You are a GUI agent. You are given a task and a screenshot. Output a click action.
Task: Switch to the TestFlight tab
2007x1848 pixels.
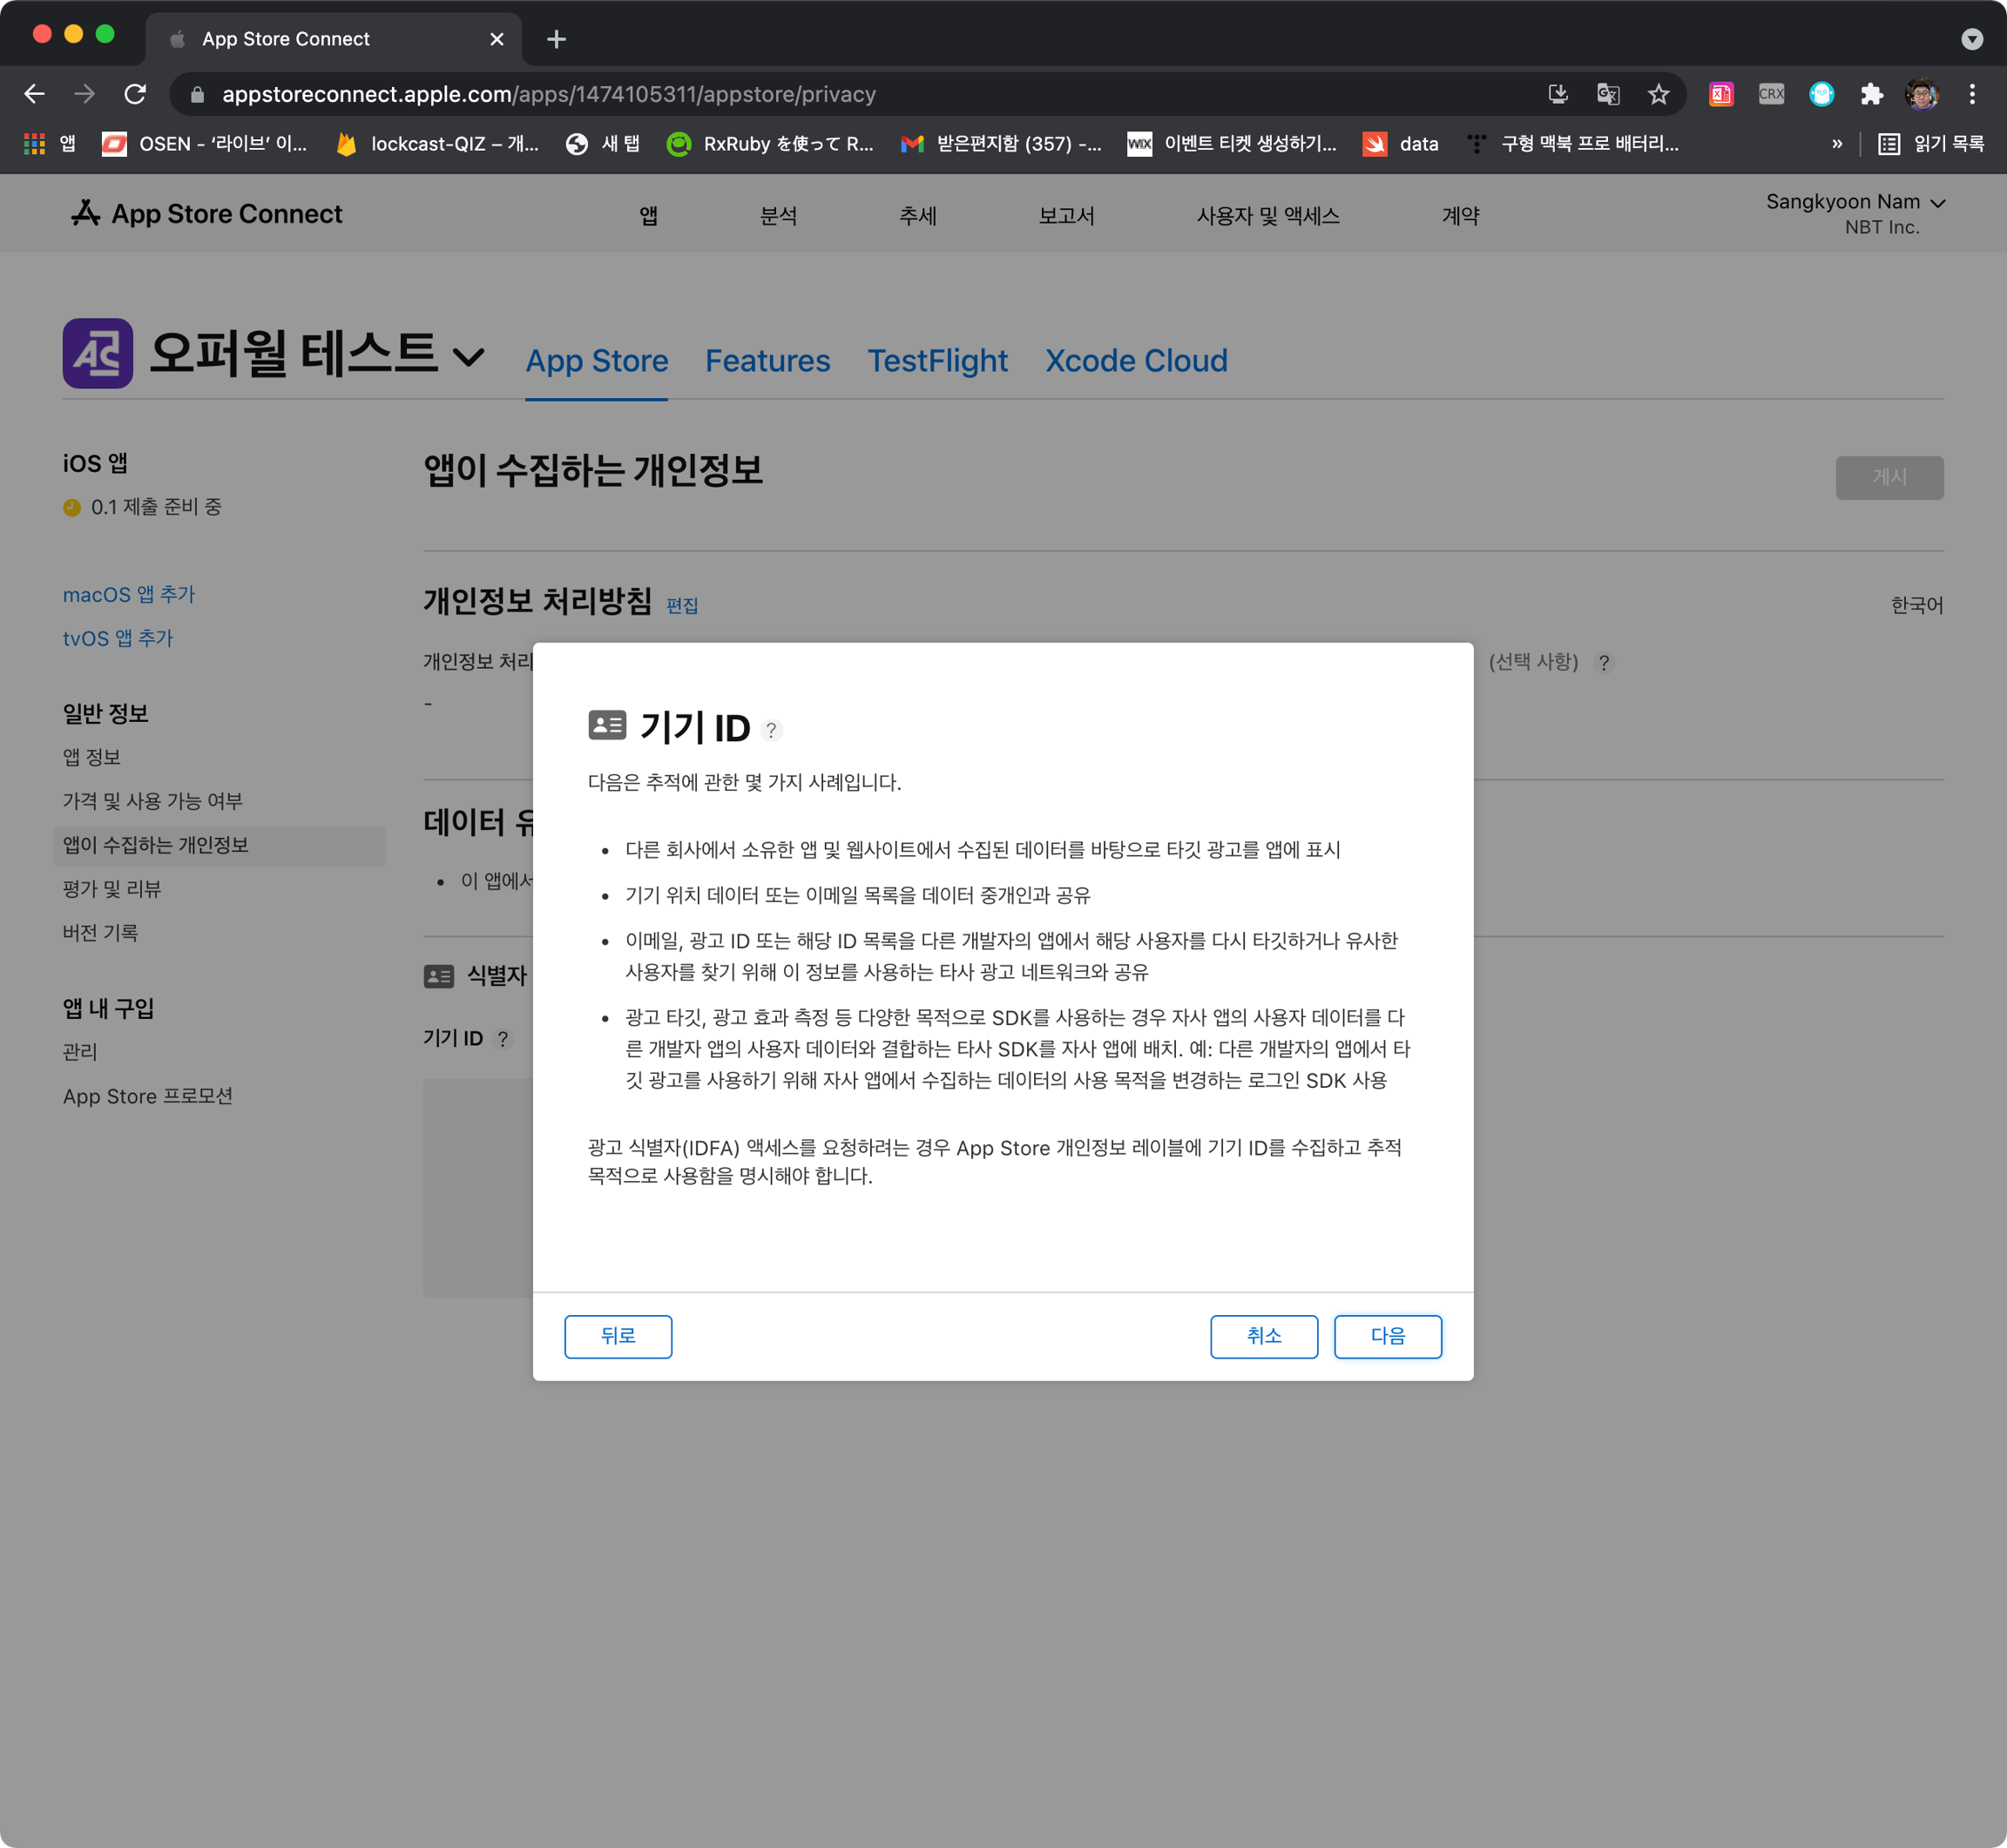pos(937,360)
